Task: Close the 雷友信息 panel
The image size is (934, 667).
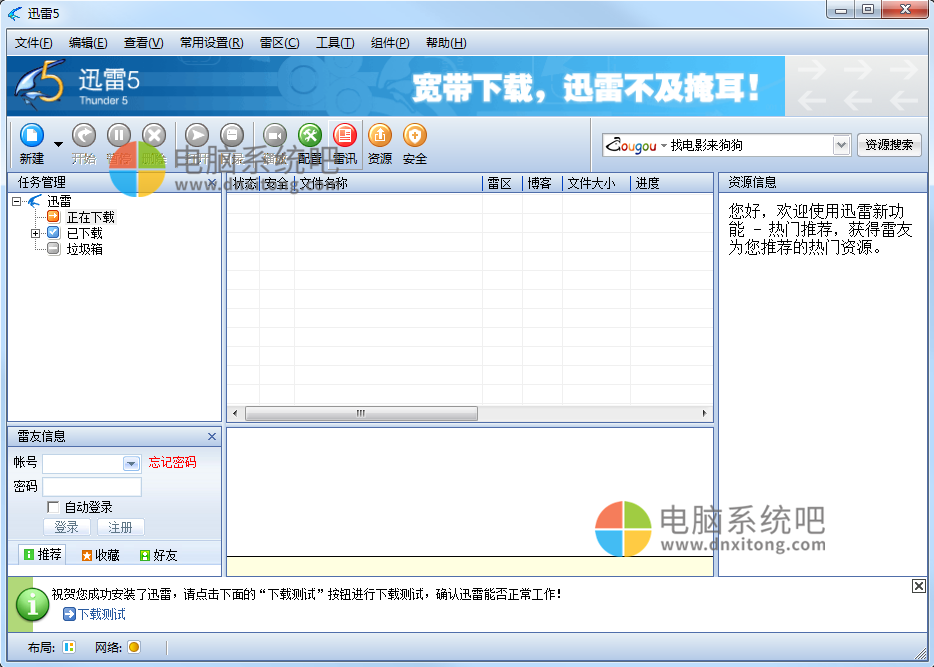Action: coord(211,437)
